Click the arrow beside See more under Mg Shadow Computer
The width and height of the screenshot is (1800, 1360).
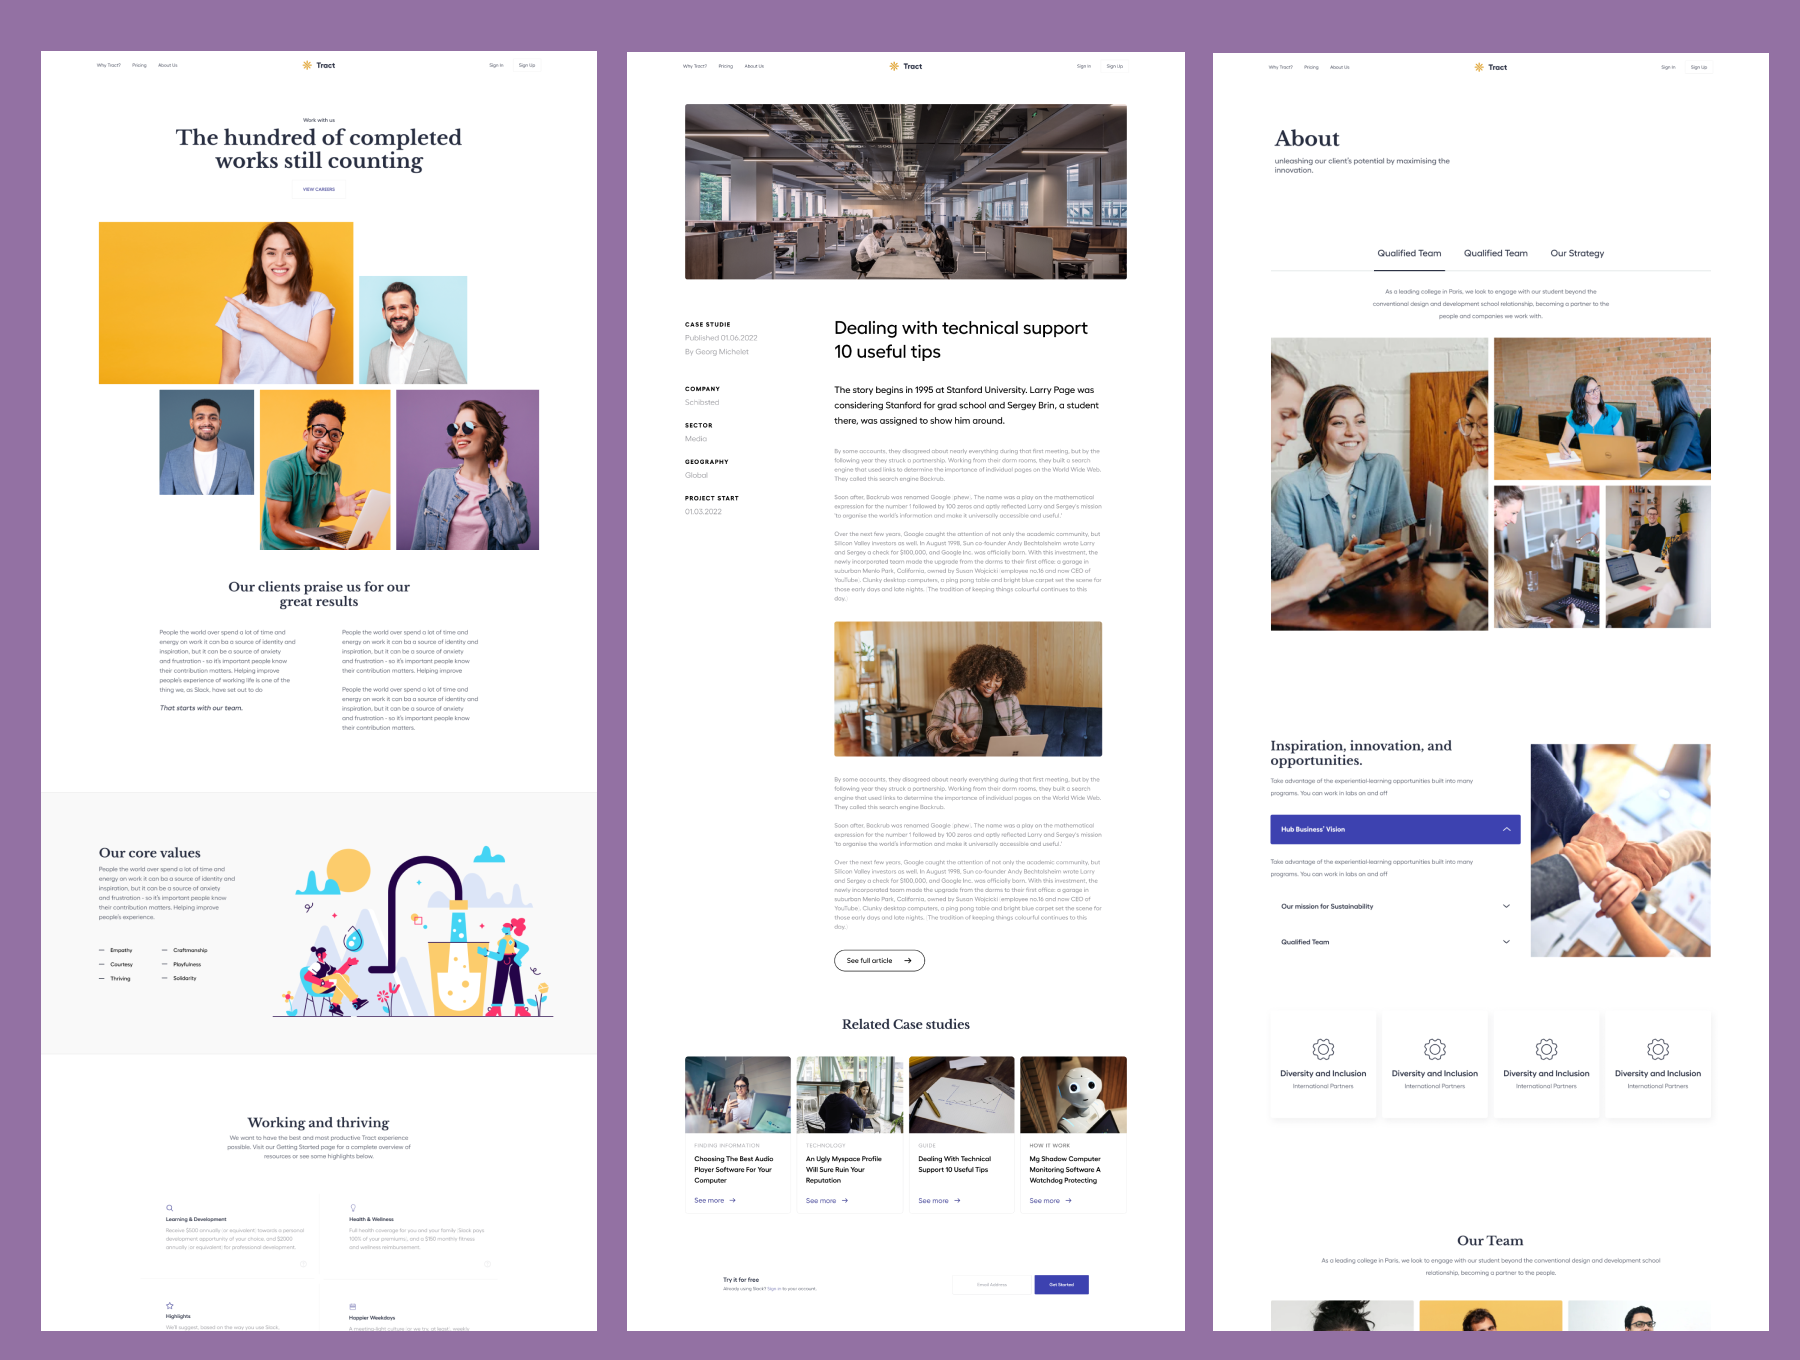tap(1068, 1201)
